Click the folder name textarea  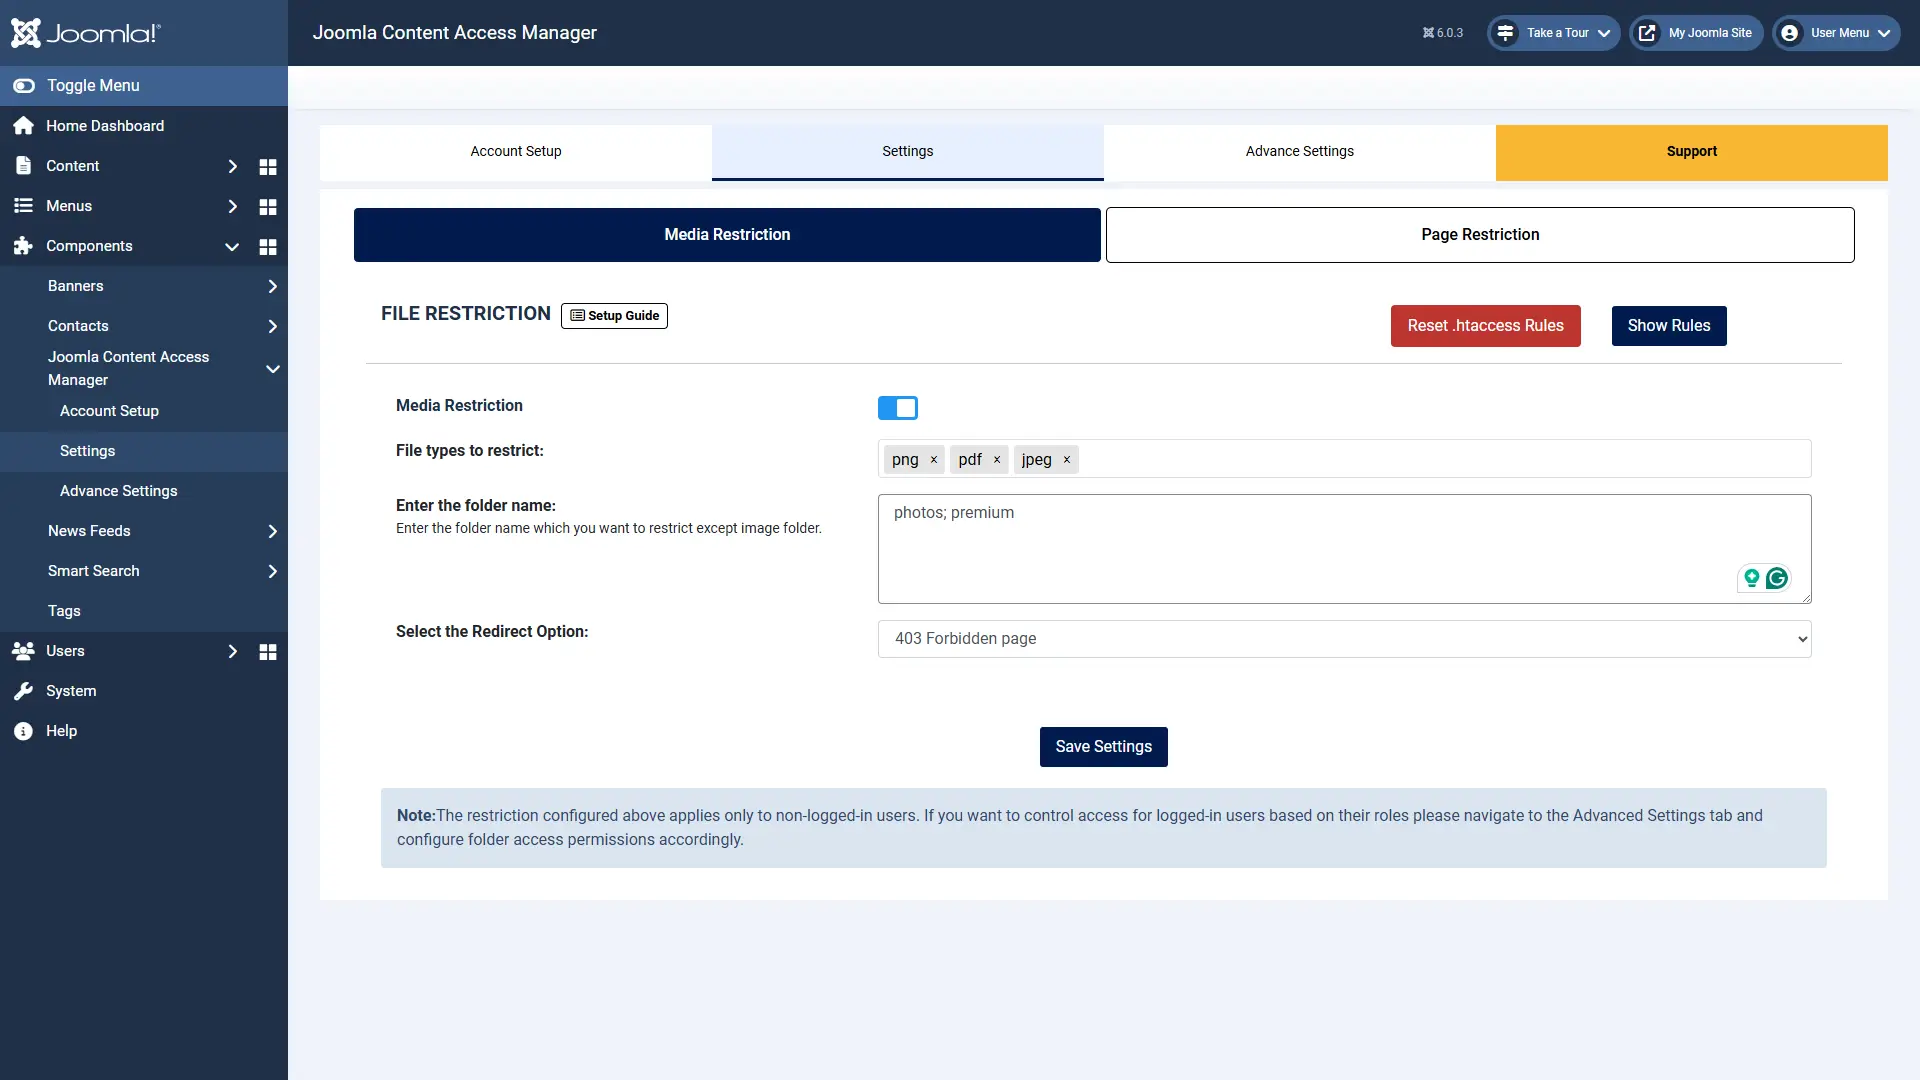1344,549
